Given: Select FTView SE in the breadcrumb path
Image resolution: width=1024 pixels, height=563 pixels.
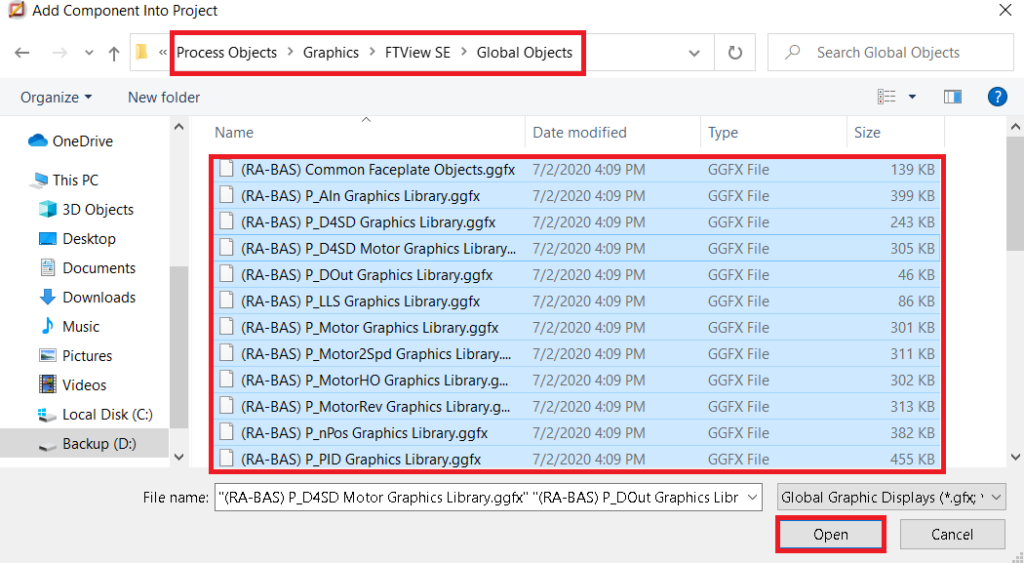Looking at the screenshot, I should click(417, 52).
